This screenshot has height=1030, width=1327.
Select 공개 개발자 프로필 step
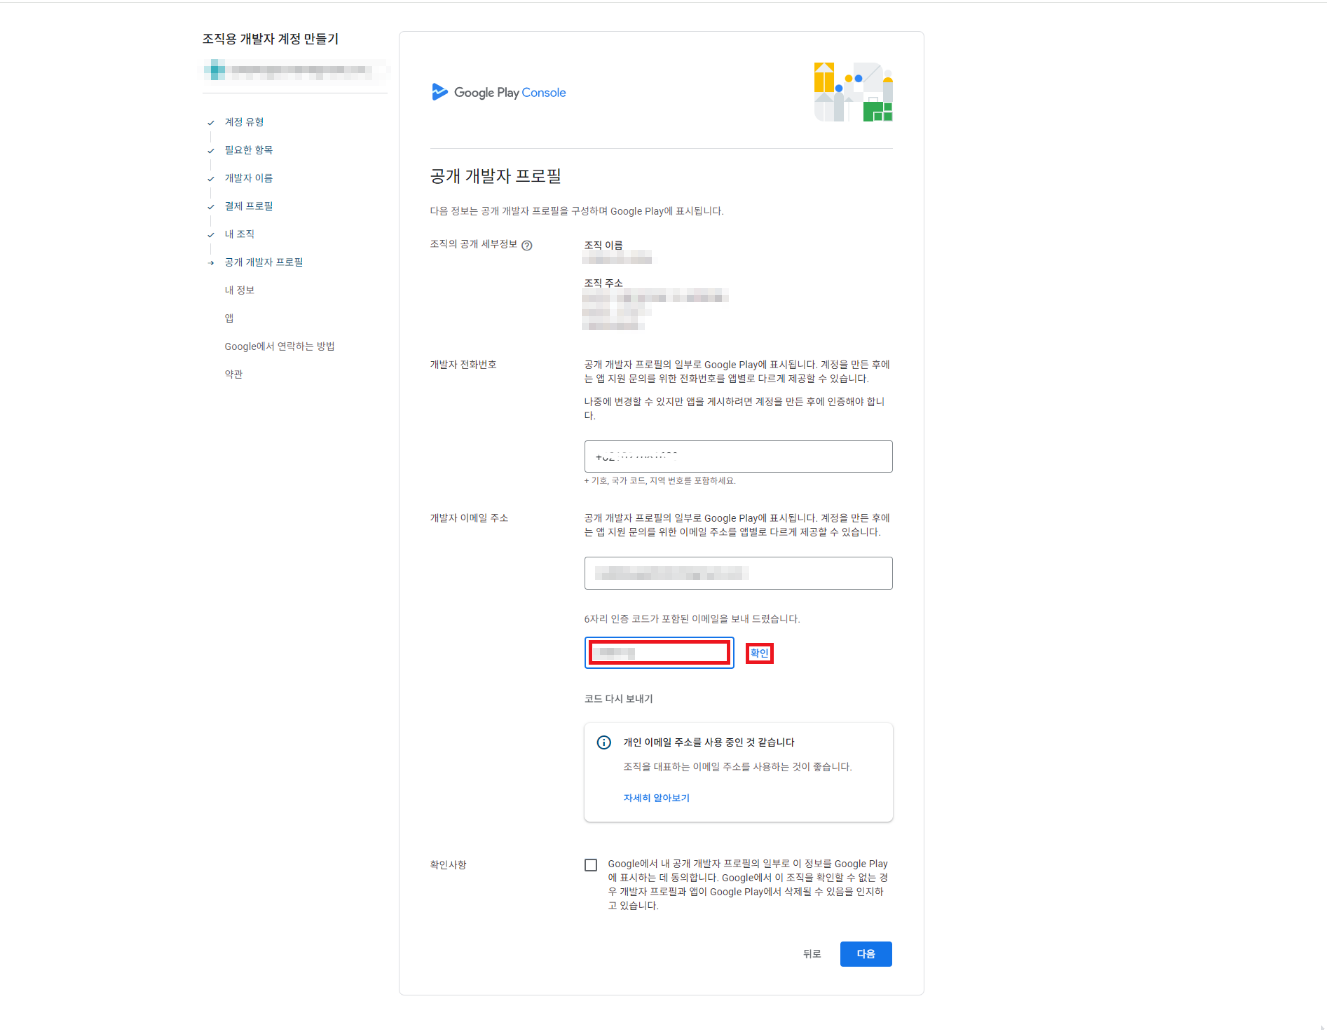(x=263, y=262)
